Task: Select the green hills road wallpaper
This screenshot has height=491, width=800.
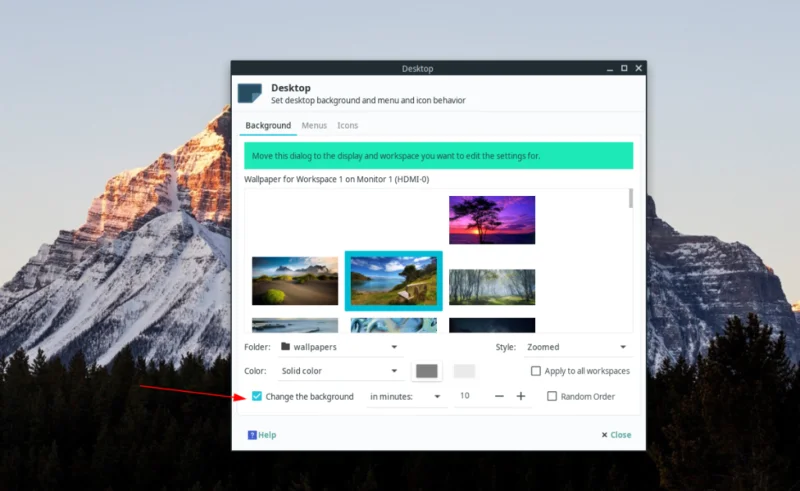Action: click(x=295, y=281)
